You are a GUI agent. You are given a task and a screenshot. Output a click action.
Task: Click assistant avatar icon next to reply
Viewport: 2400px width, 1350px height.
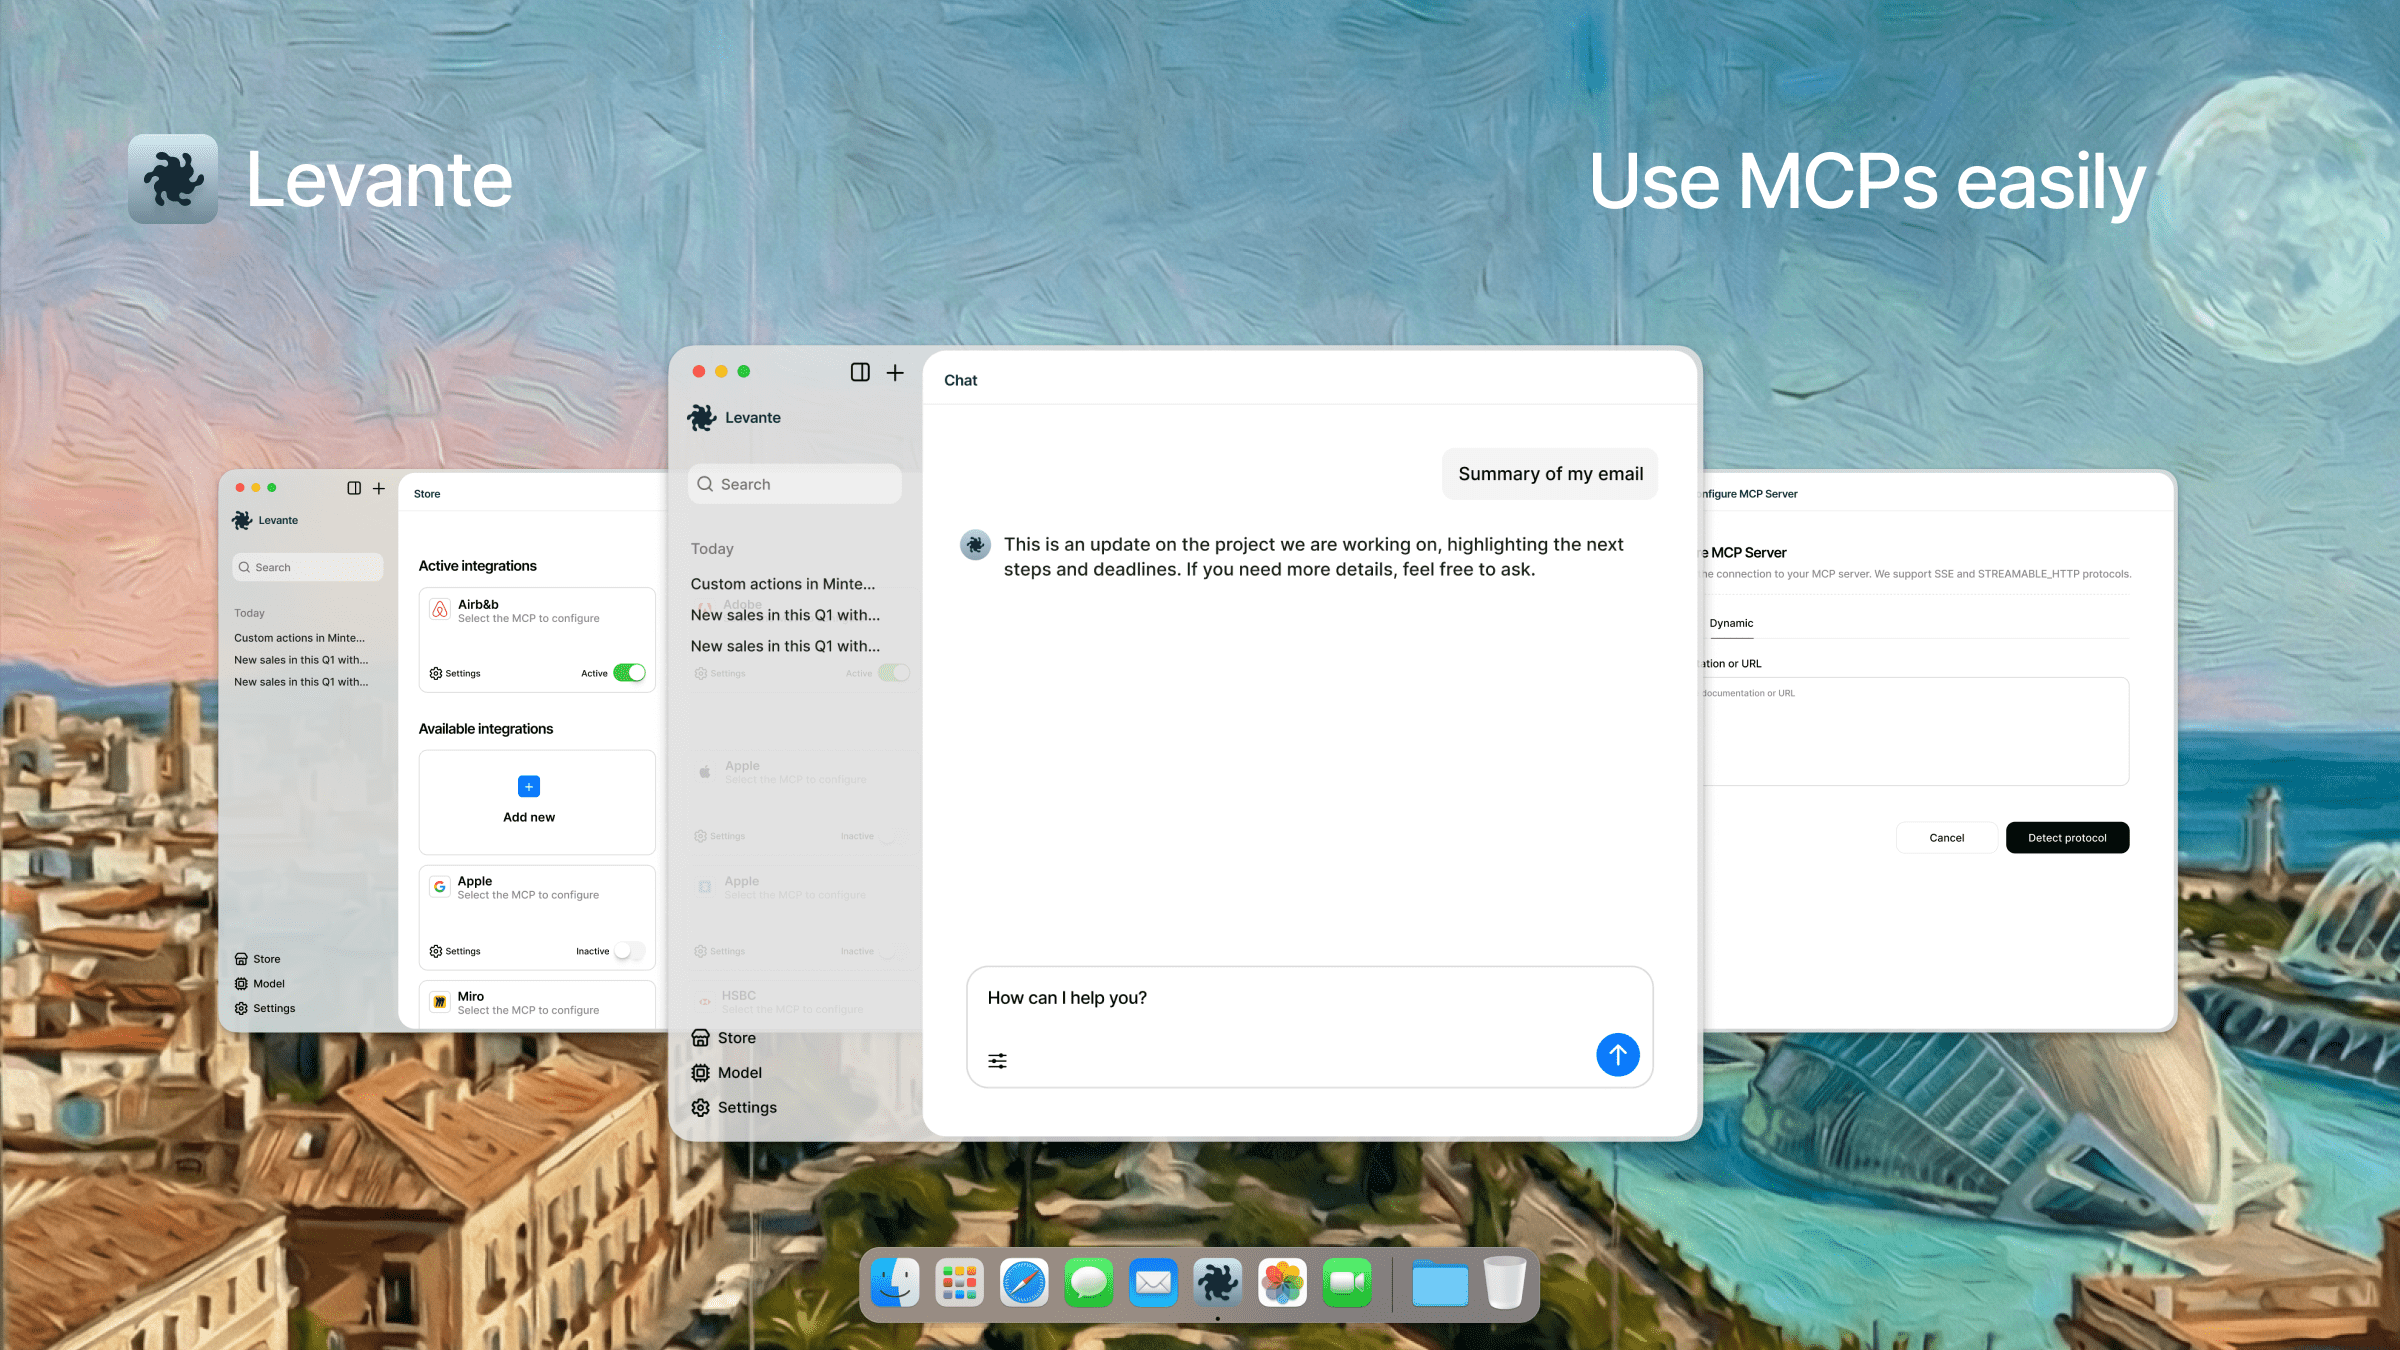pos(975,545)
